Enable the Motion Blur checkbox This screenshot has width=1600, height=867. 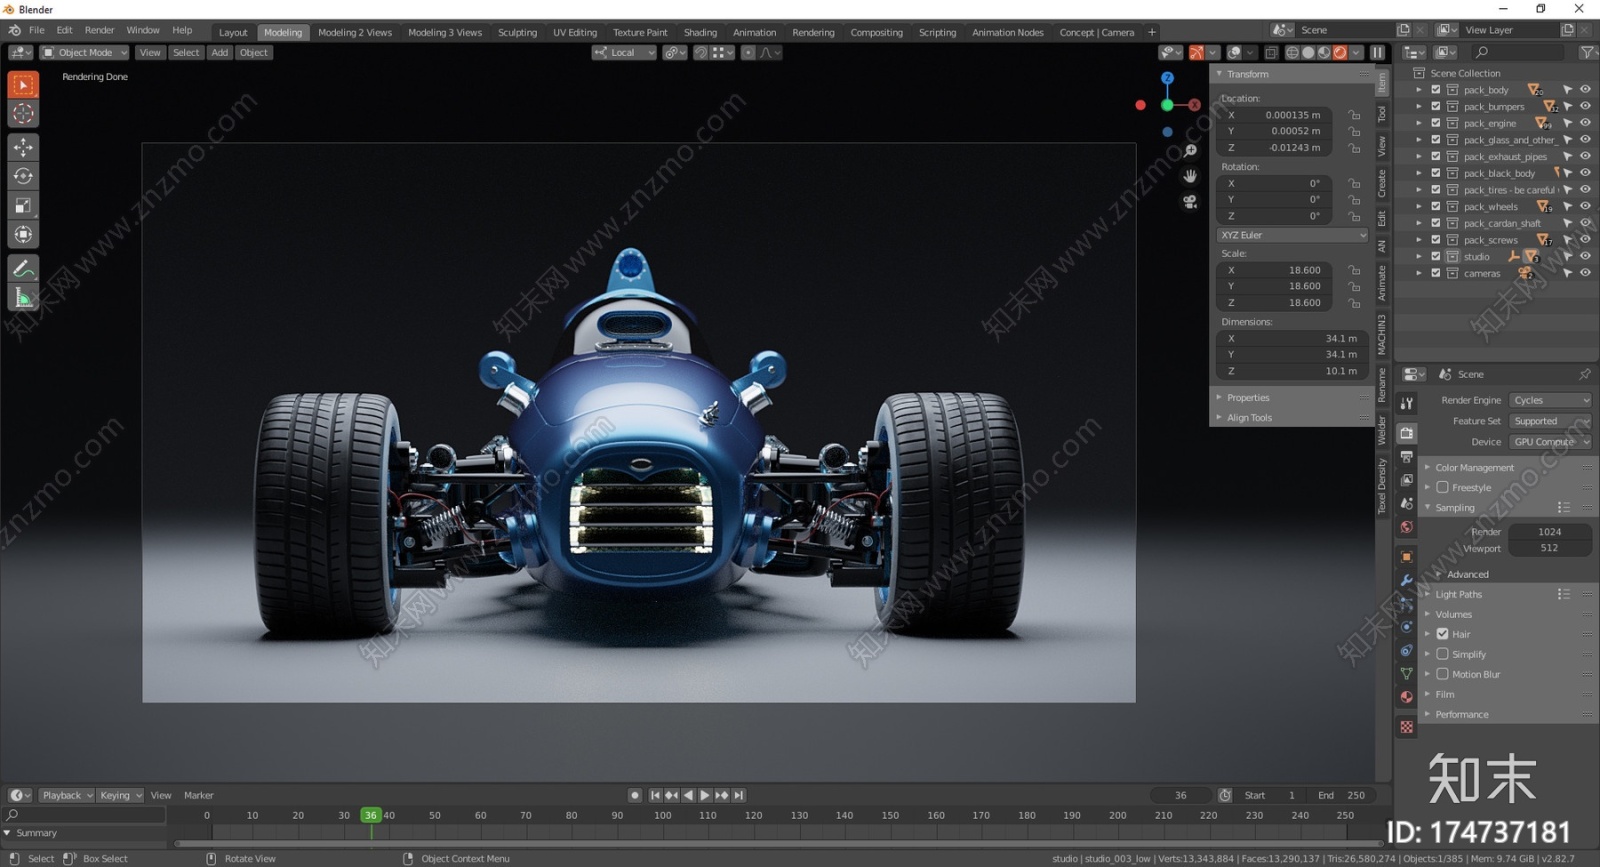pyautogui.click(x=1442, y=674)
